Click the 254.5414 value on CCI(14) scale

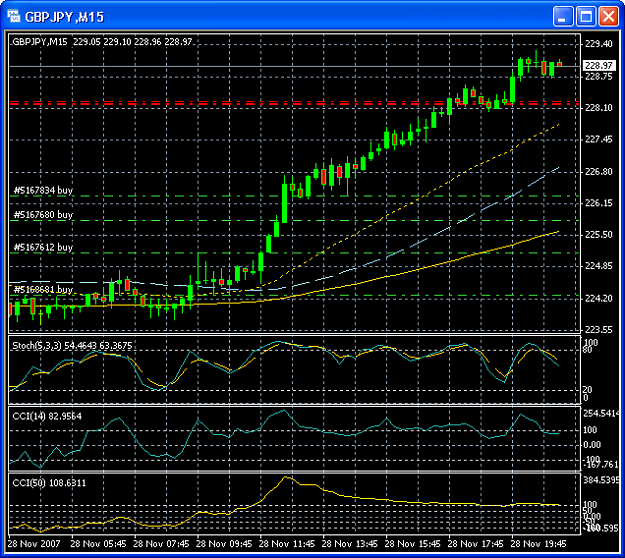602,414
